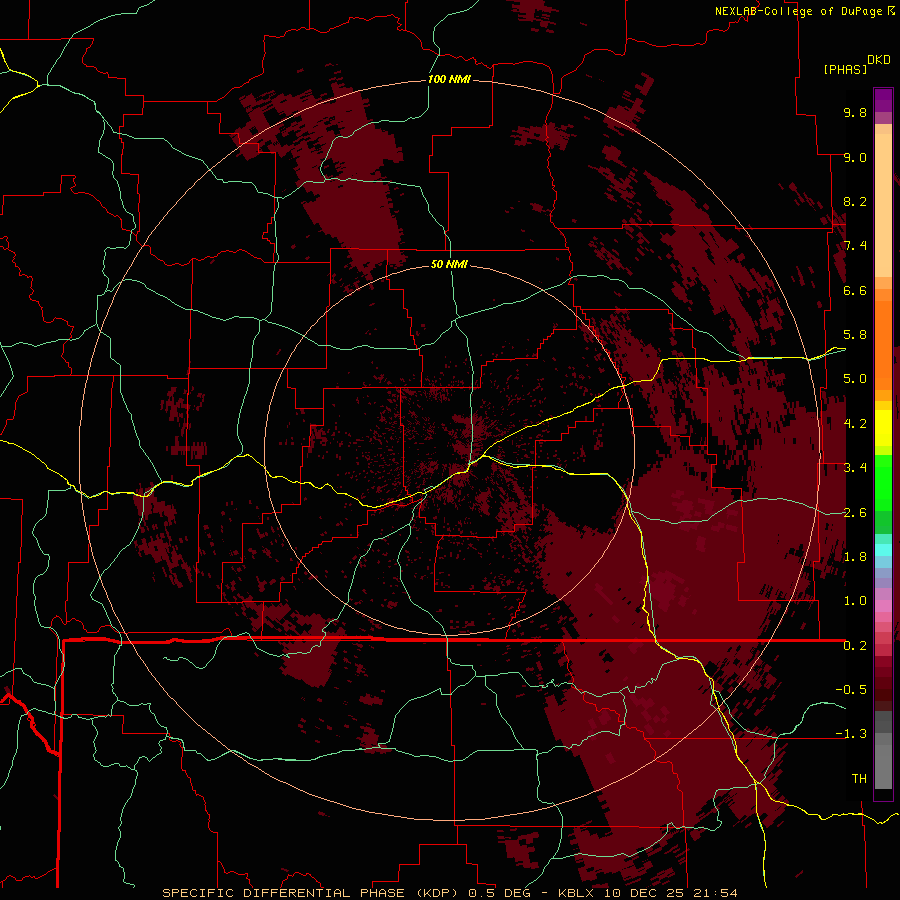Click the 2.6 value on the color scale
900x900 pixels.
tap(855, 513)
